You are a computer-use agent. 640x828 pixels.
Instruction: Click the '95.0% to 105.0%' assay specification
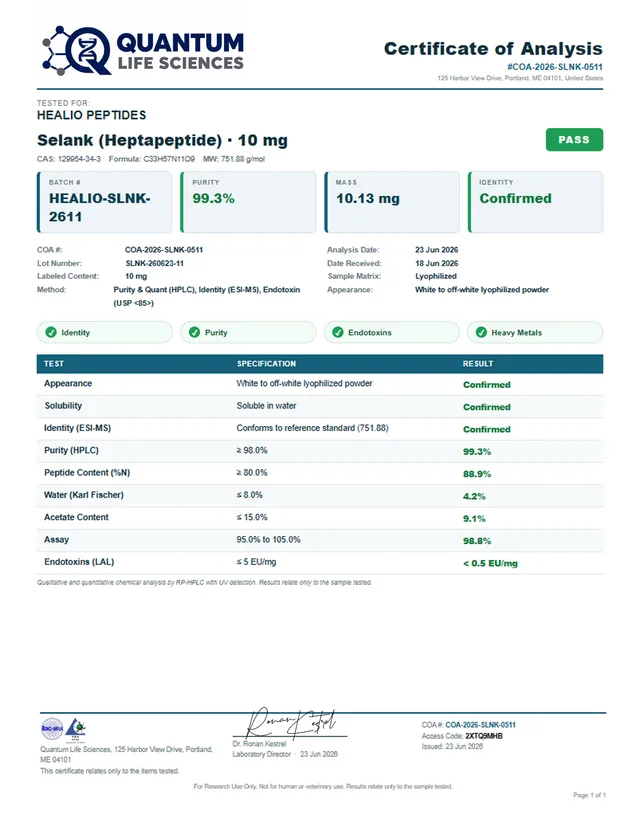click(x=268, y=540)
